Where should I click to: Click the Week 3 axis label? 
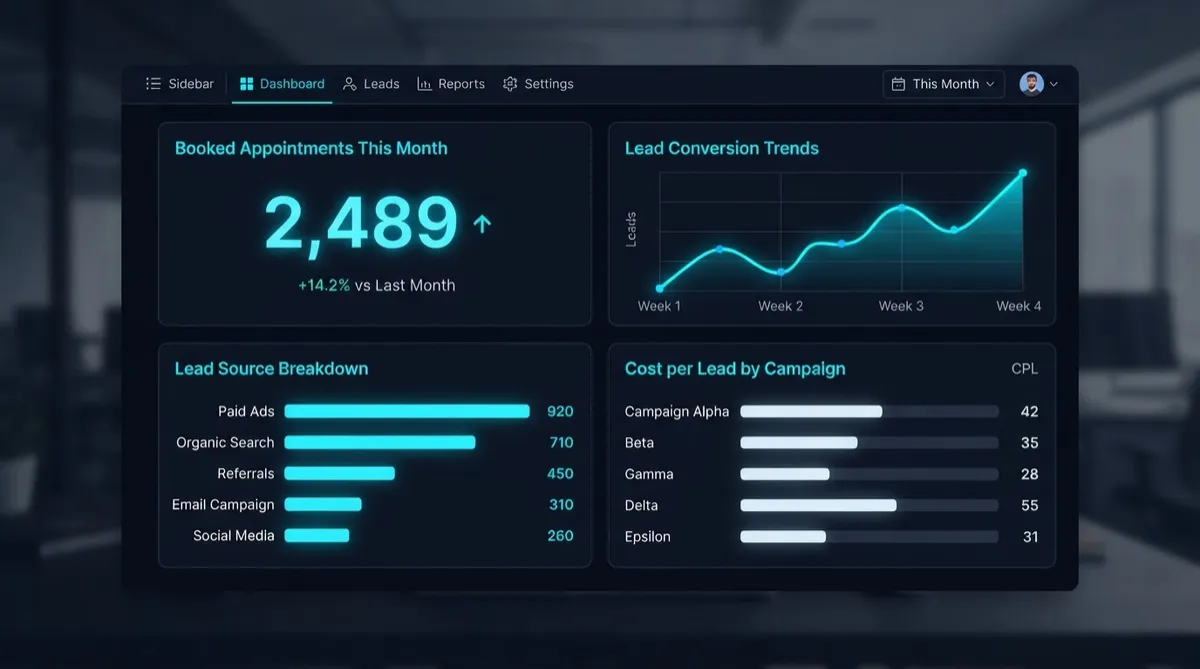pos(901,306)
